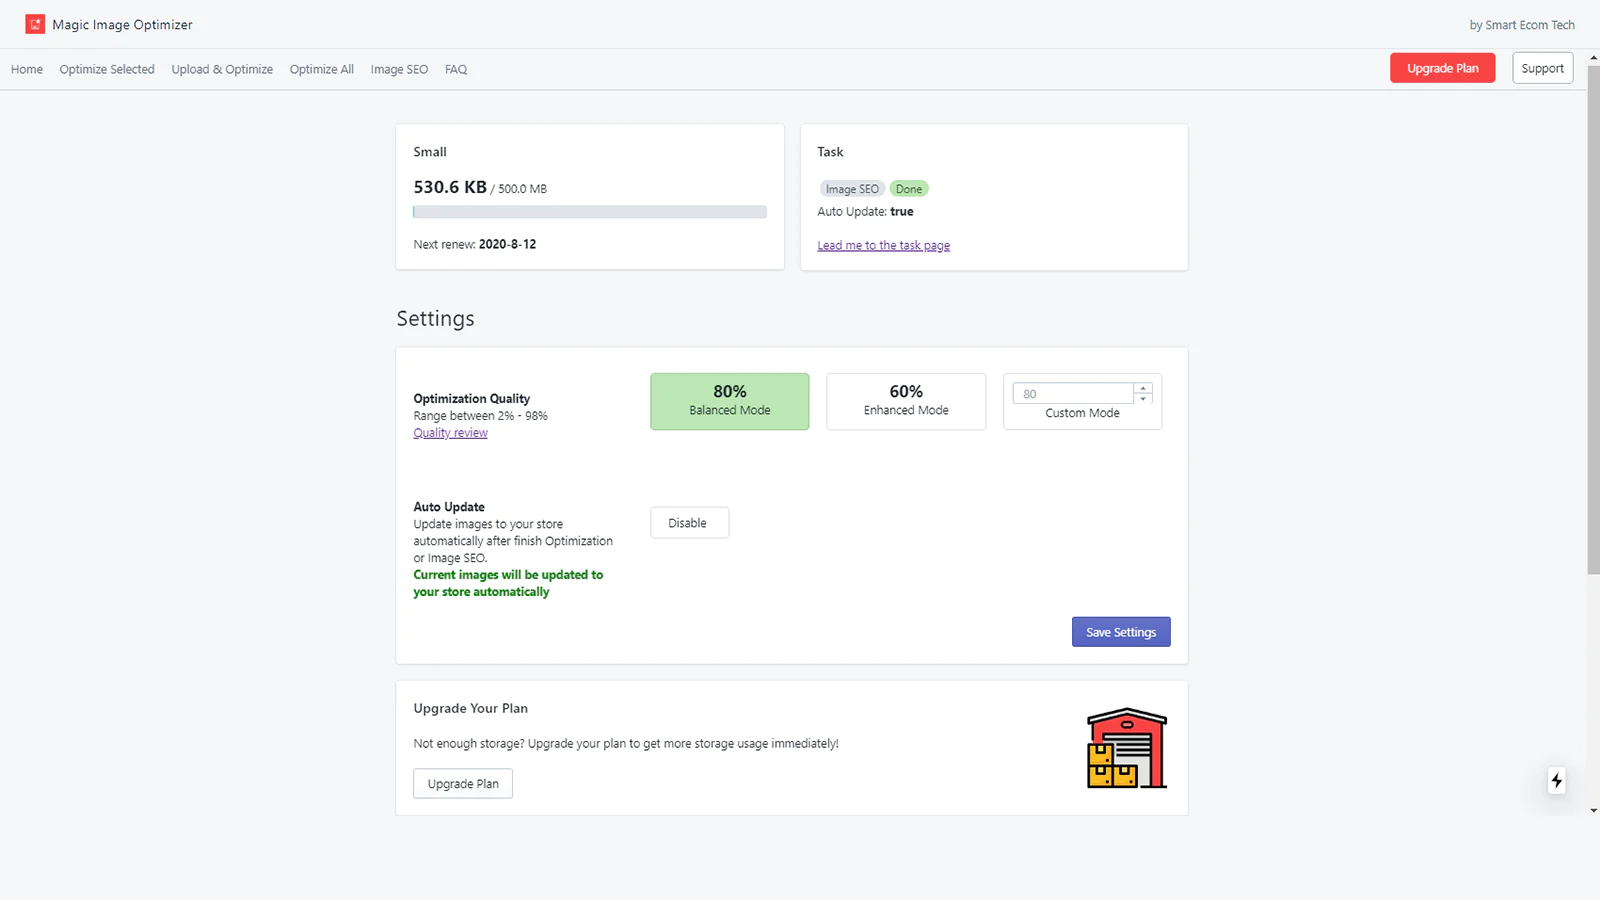
Task: Click the Upload & Optimize nav item
Action: [x=221, y=69]
